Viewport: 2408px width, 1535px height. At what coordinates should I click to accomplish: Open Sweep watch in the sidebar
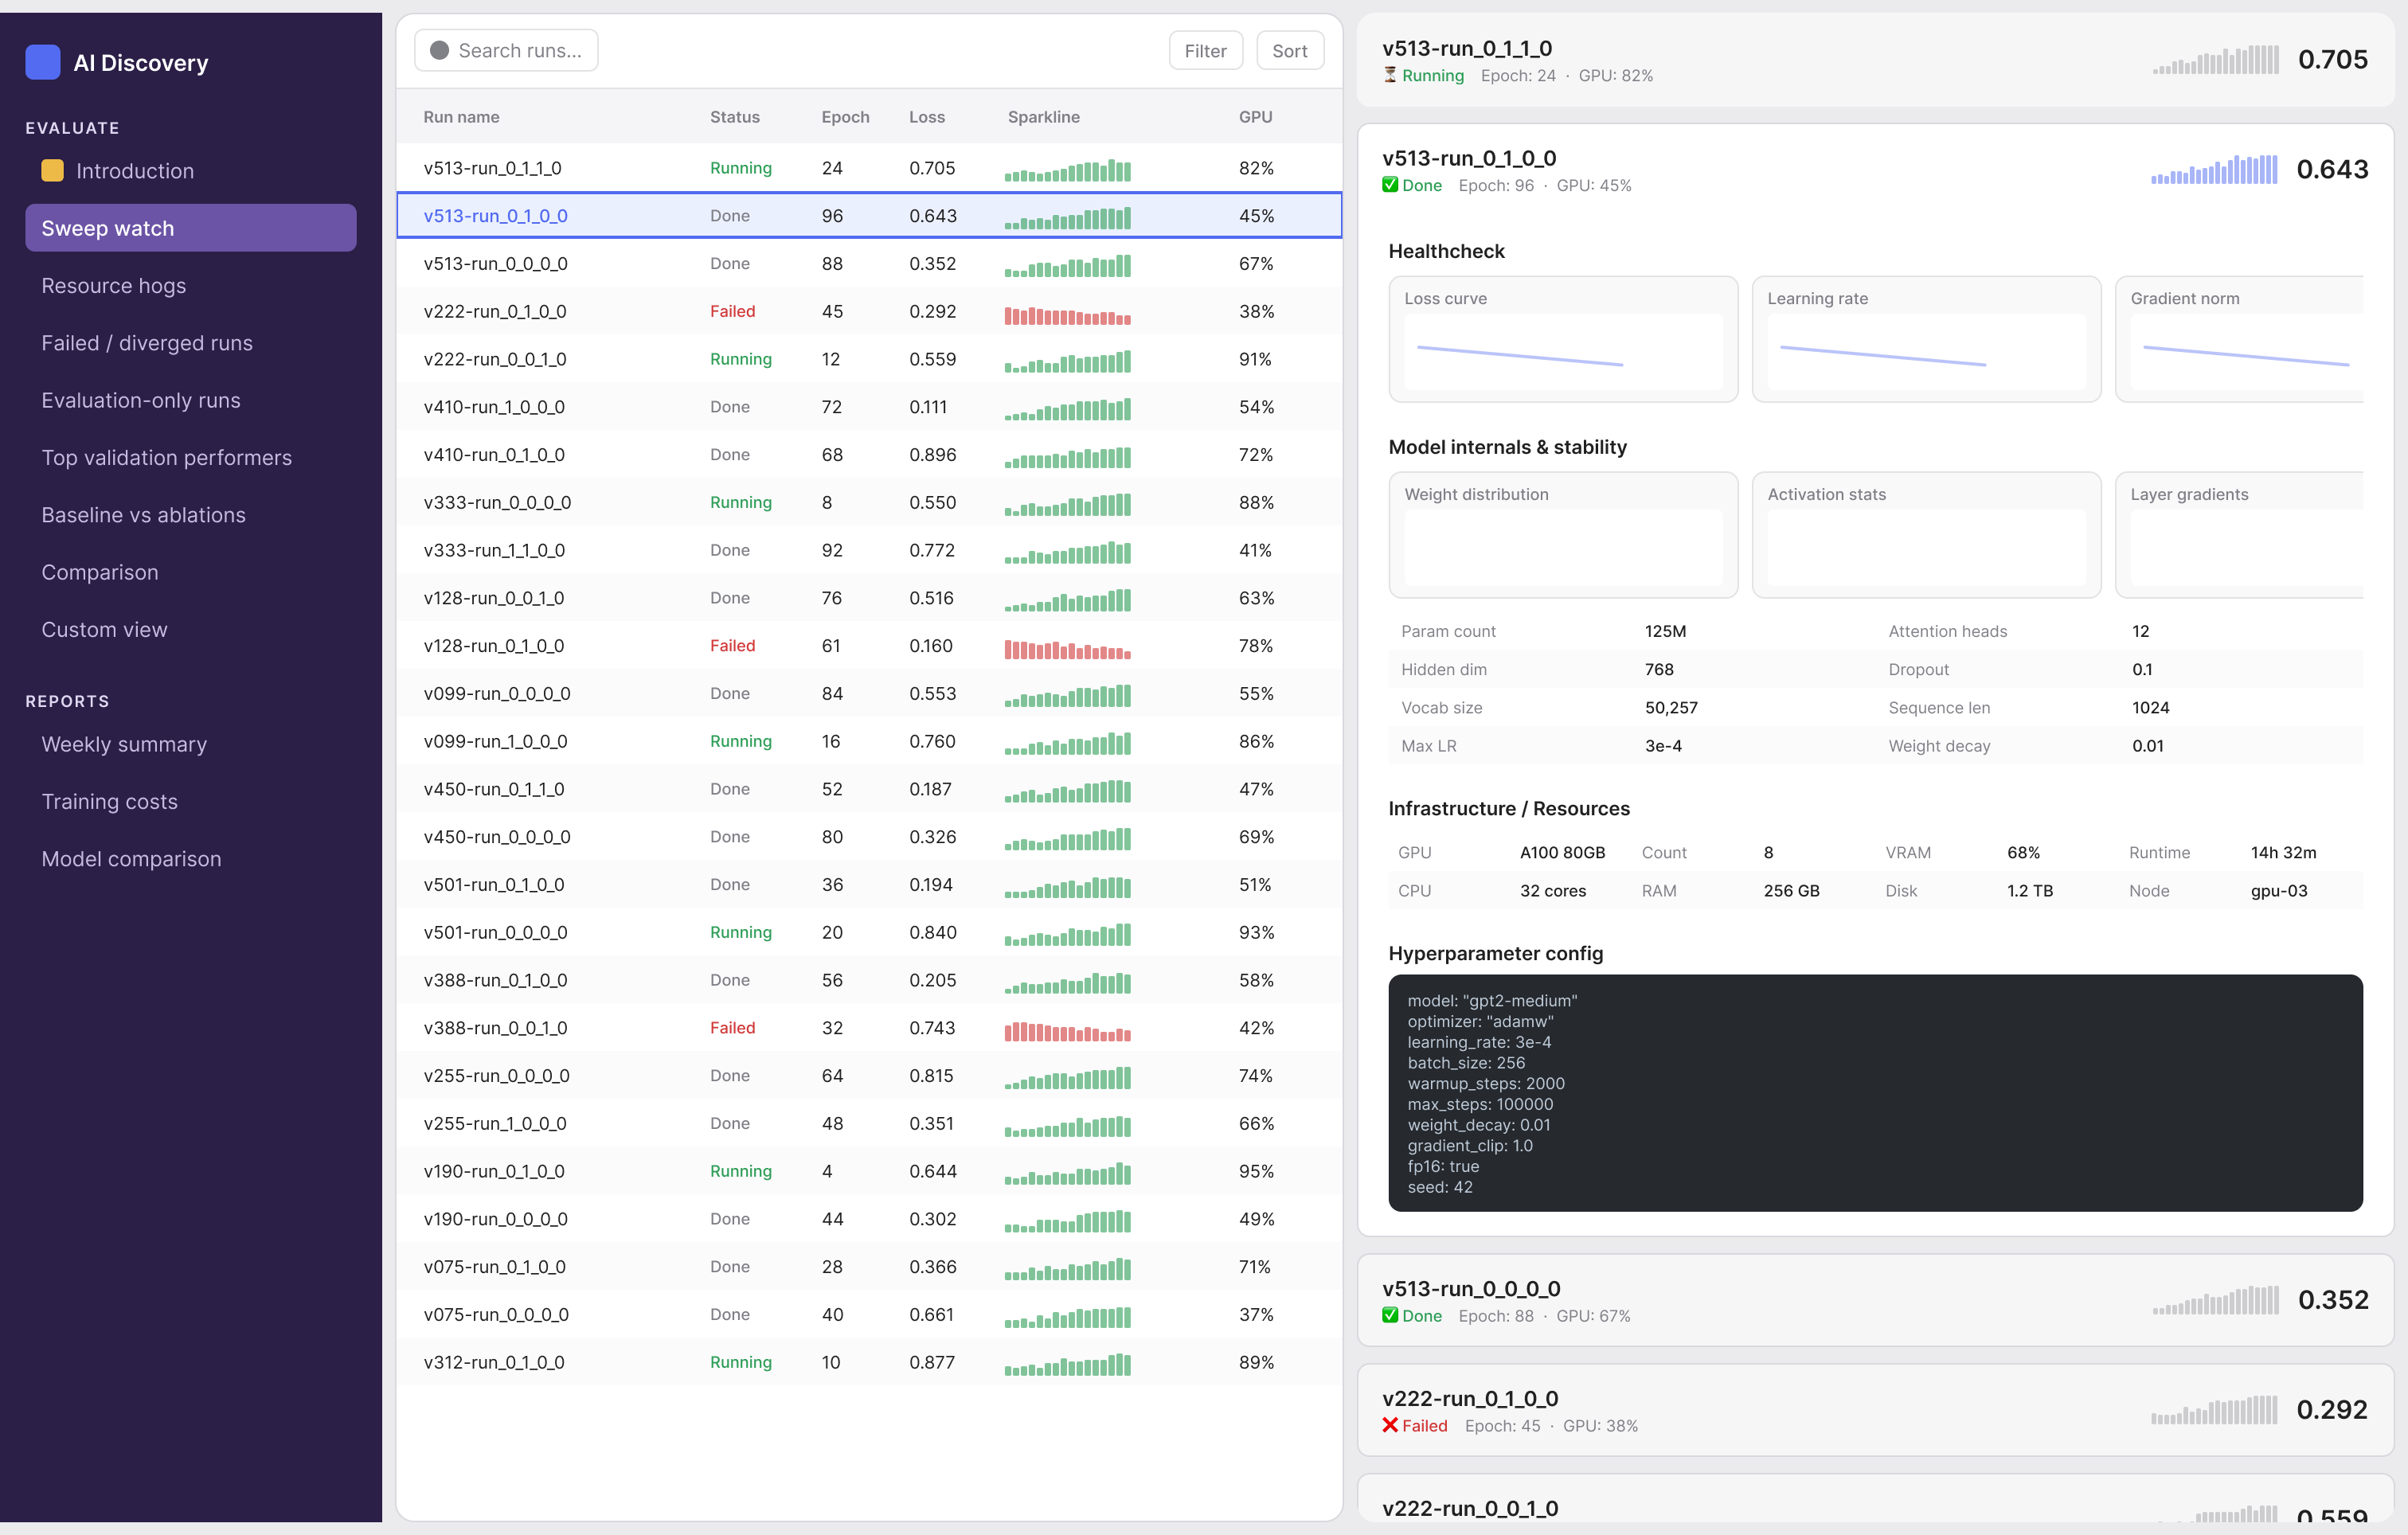190,228
